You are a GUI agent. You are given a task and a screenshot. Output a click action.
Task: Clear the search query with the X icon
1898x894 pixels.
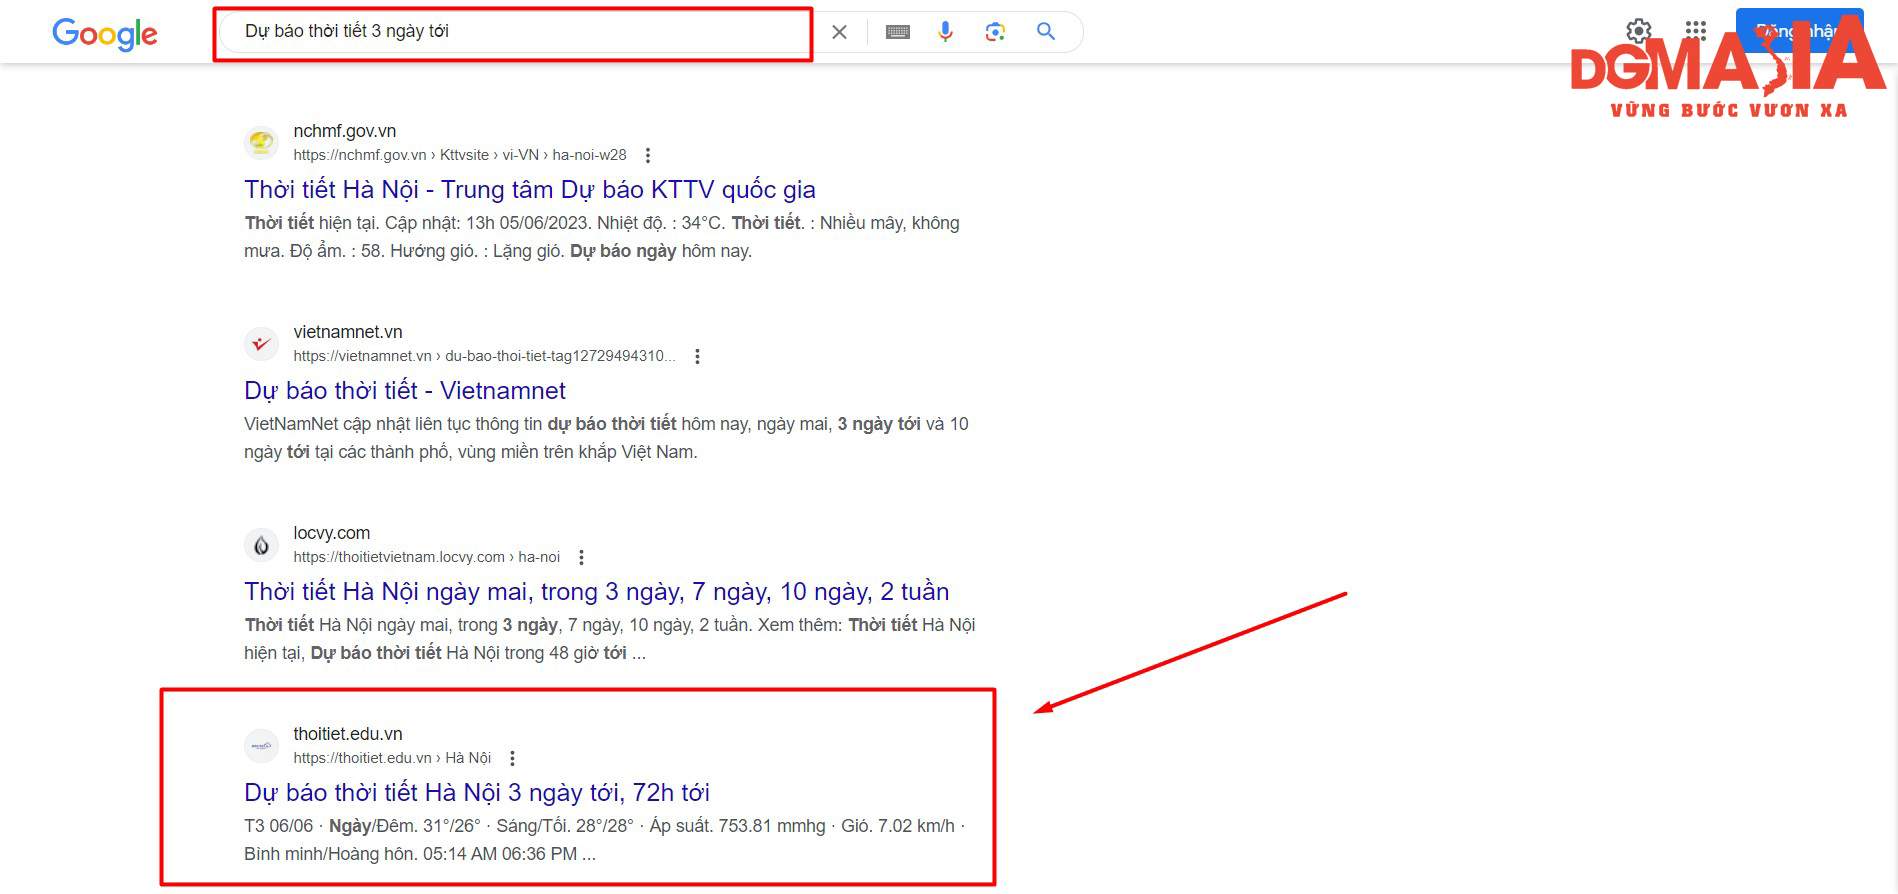[x=840, y=32]
